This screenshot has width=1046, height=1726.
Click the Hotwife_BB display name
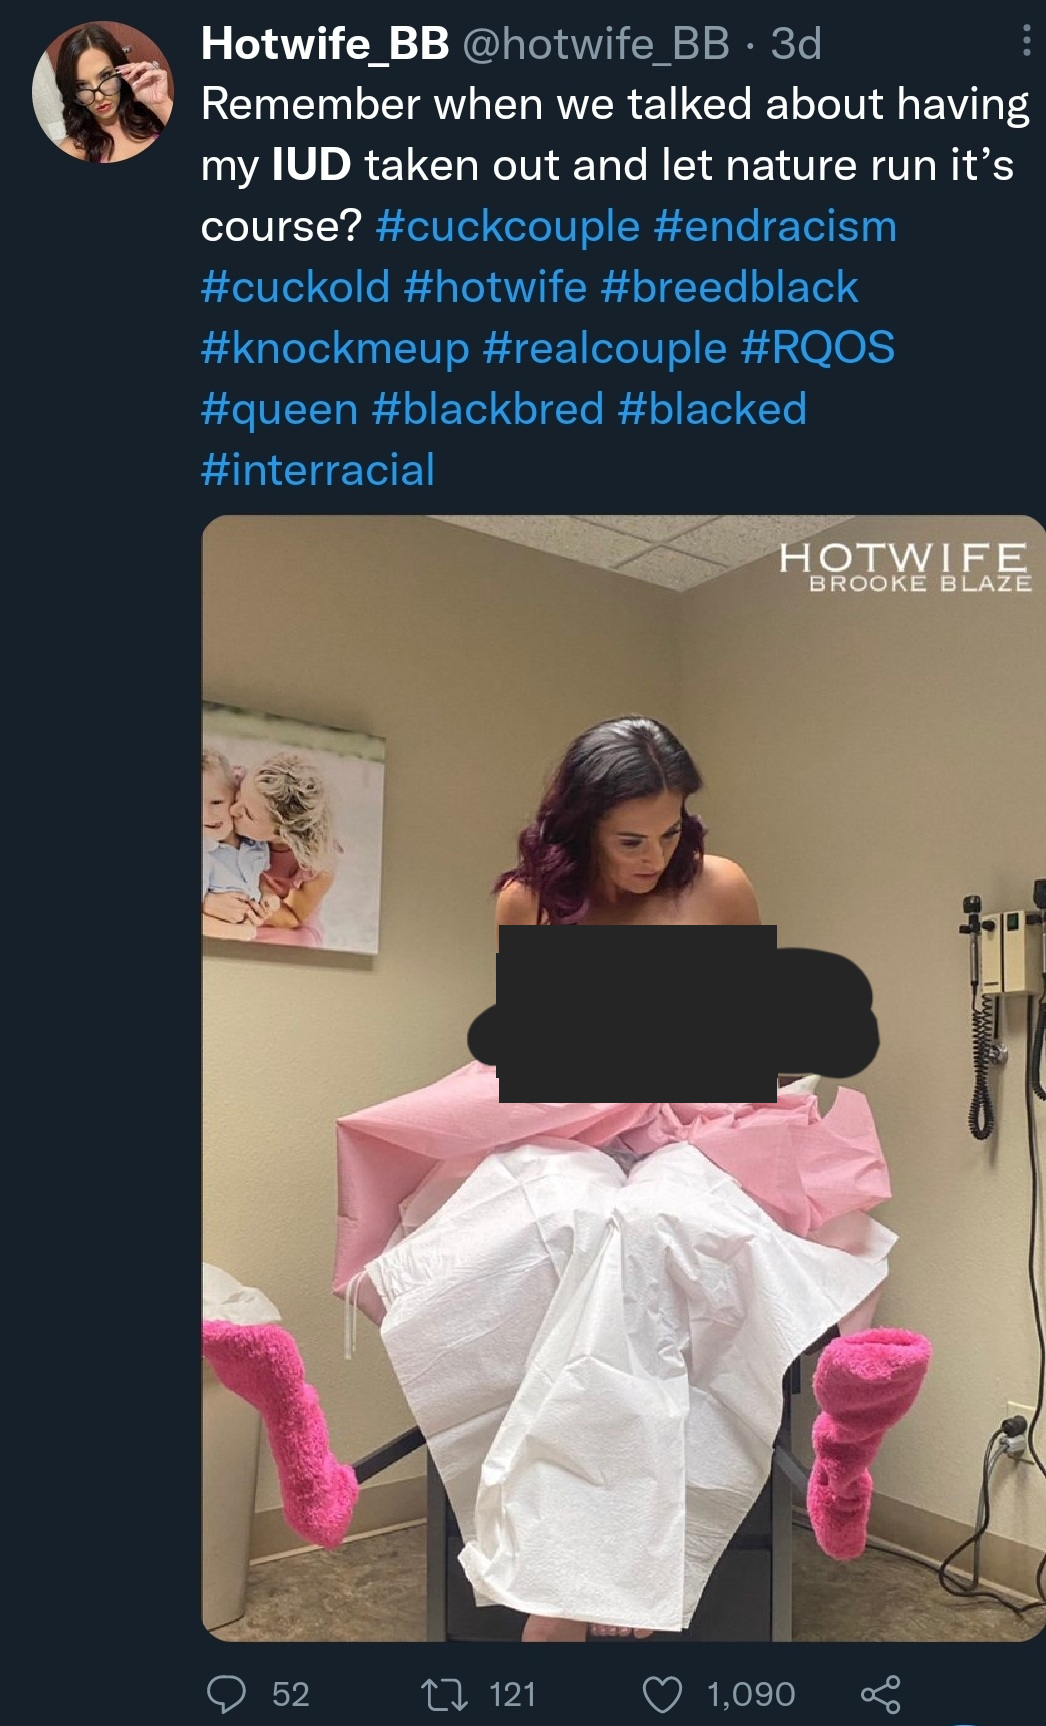coord(325,43)
